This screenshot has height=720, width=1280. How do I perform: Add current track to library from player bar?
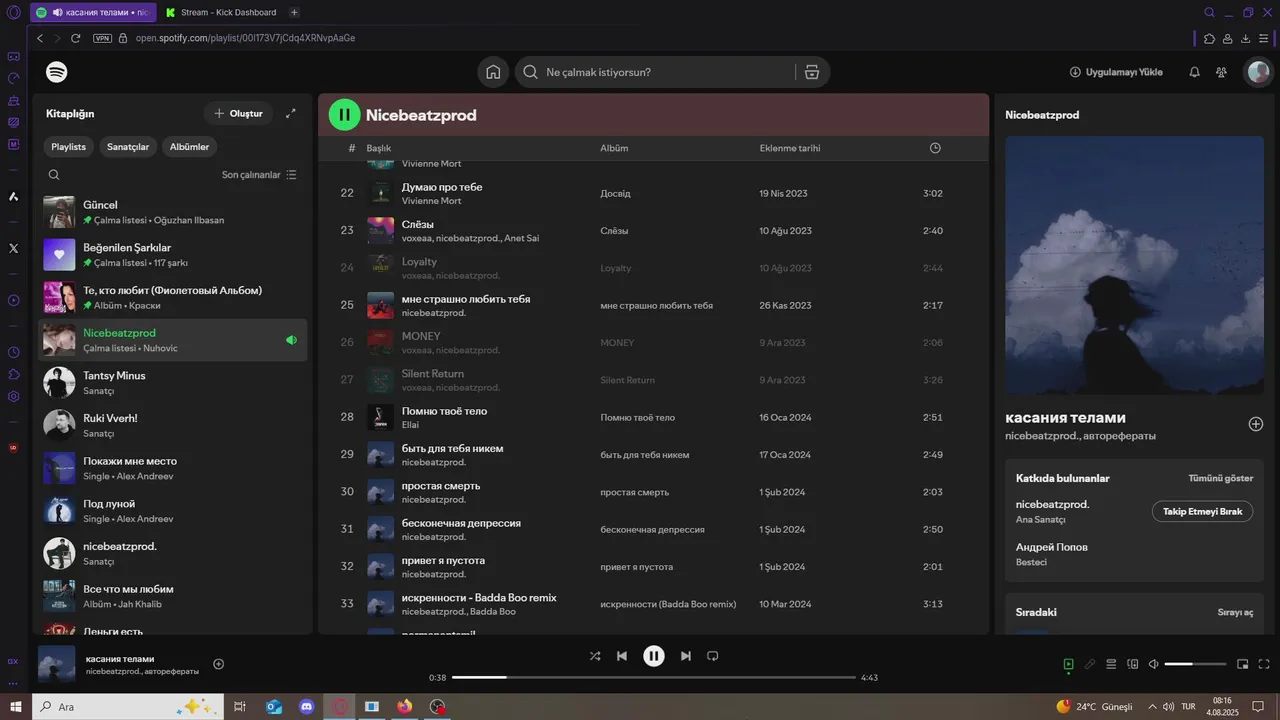coord(219,664)
